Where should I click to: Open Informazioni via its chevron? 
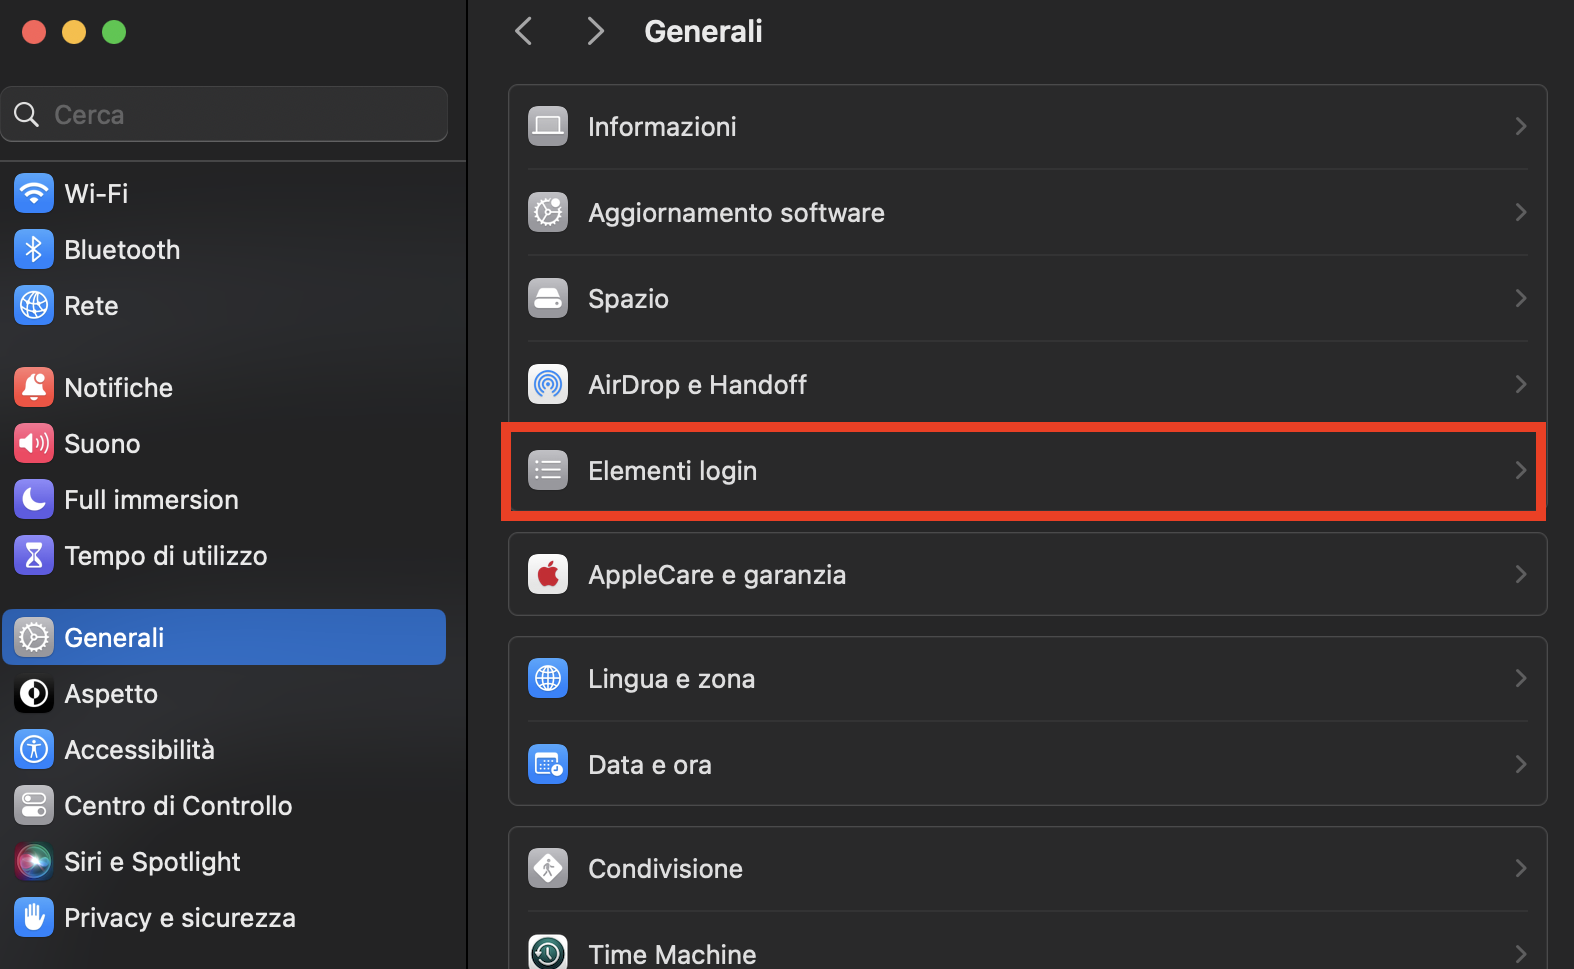coord(1520,126)
